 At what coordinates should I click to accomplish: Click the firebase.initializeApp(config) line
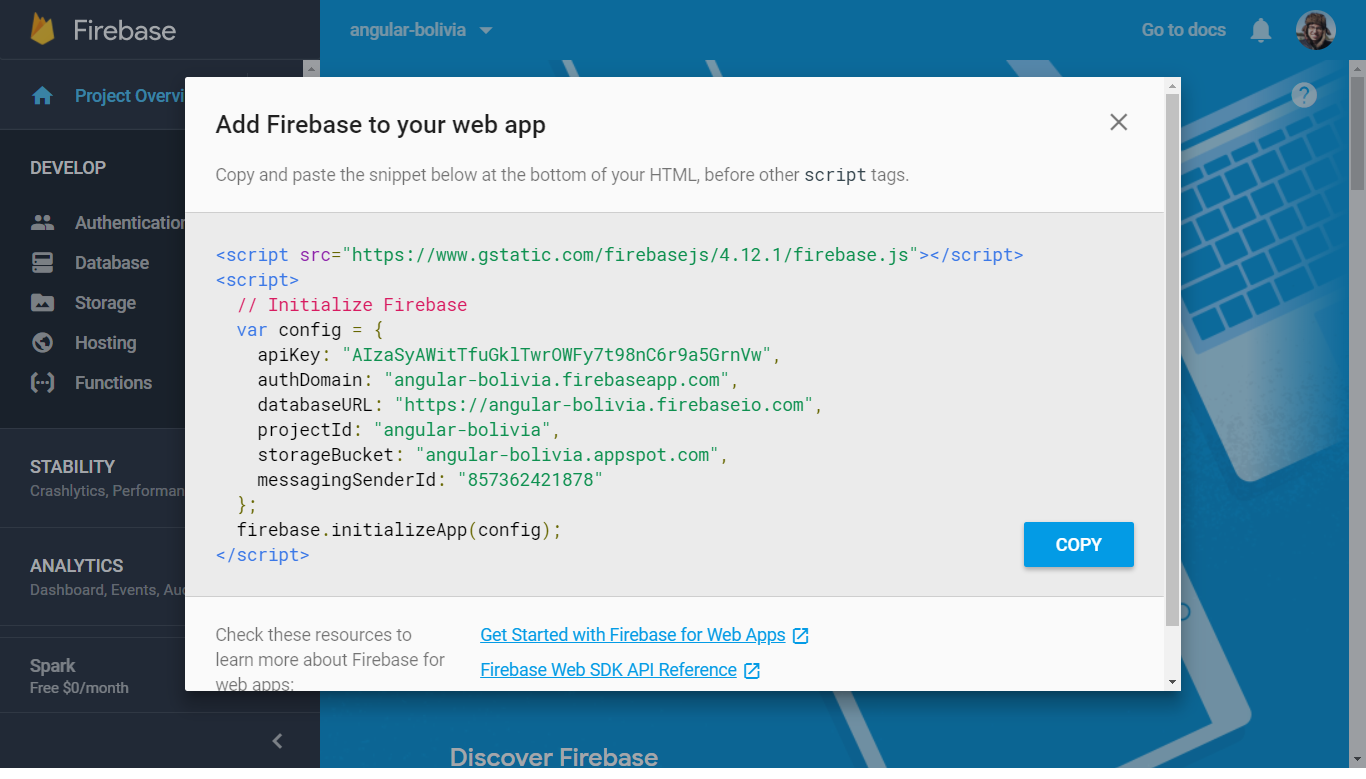(399, 530)
